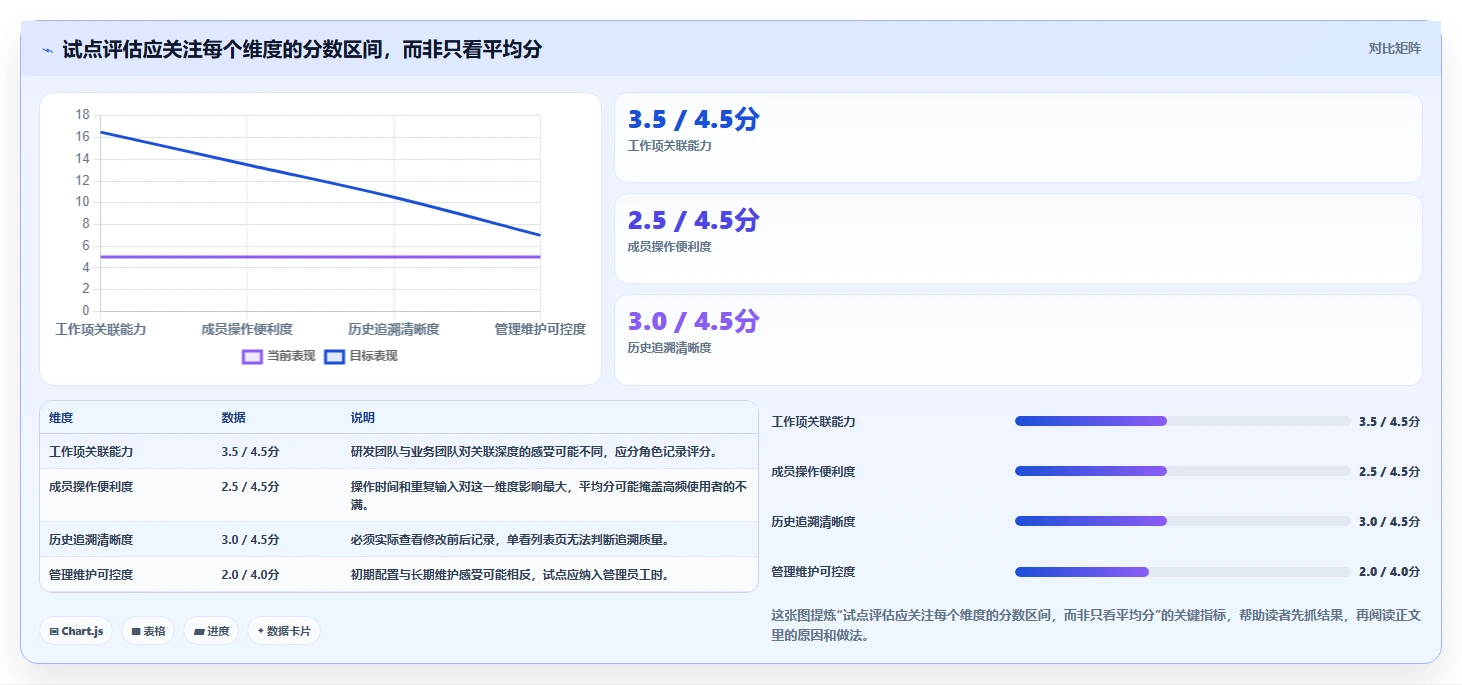The width and height of the screenshot is (1462, 685).
Task: Click the 维度 table column header
Action: tap(61, 418)
